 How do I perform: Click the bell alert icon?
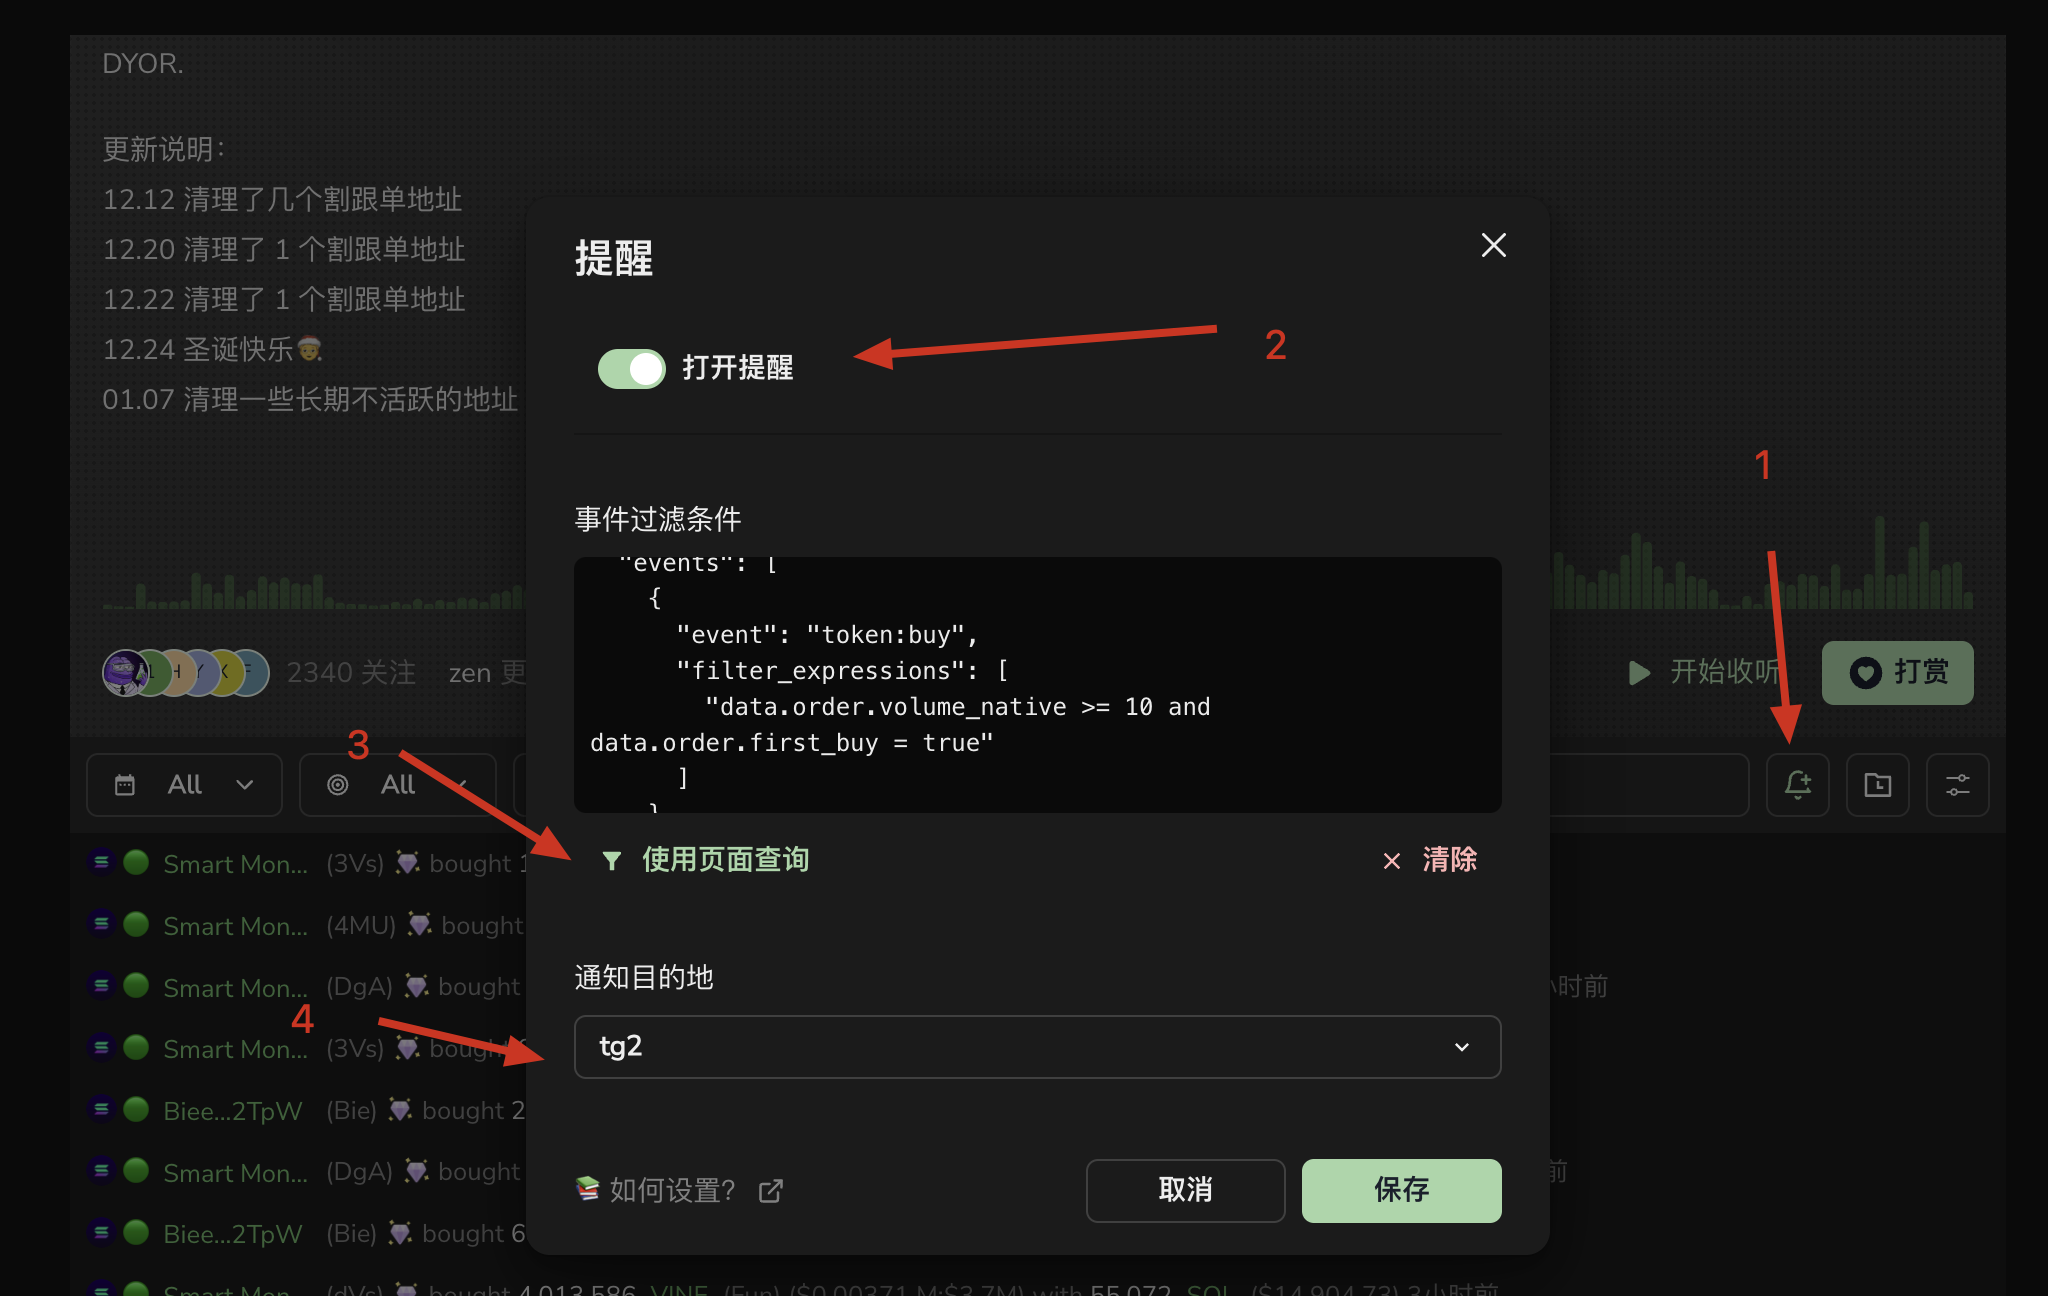coord(1797,785)
